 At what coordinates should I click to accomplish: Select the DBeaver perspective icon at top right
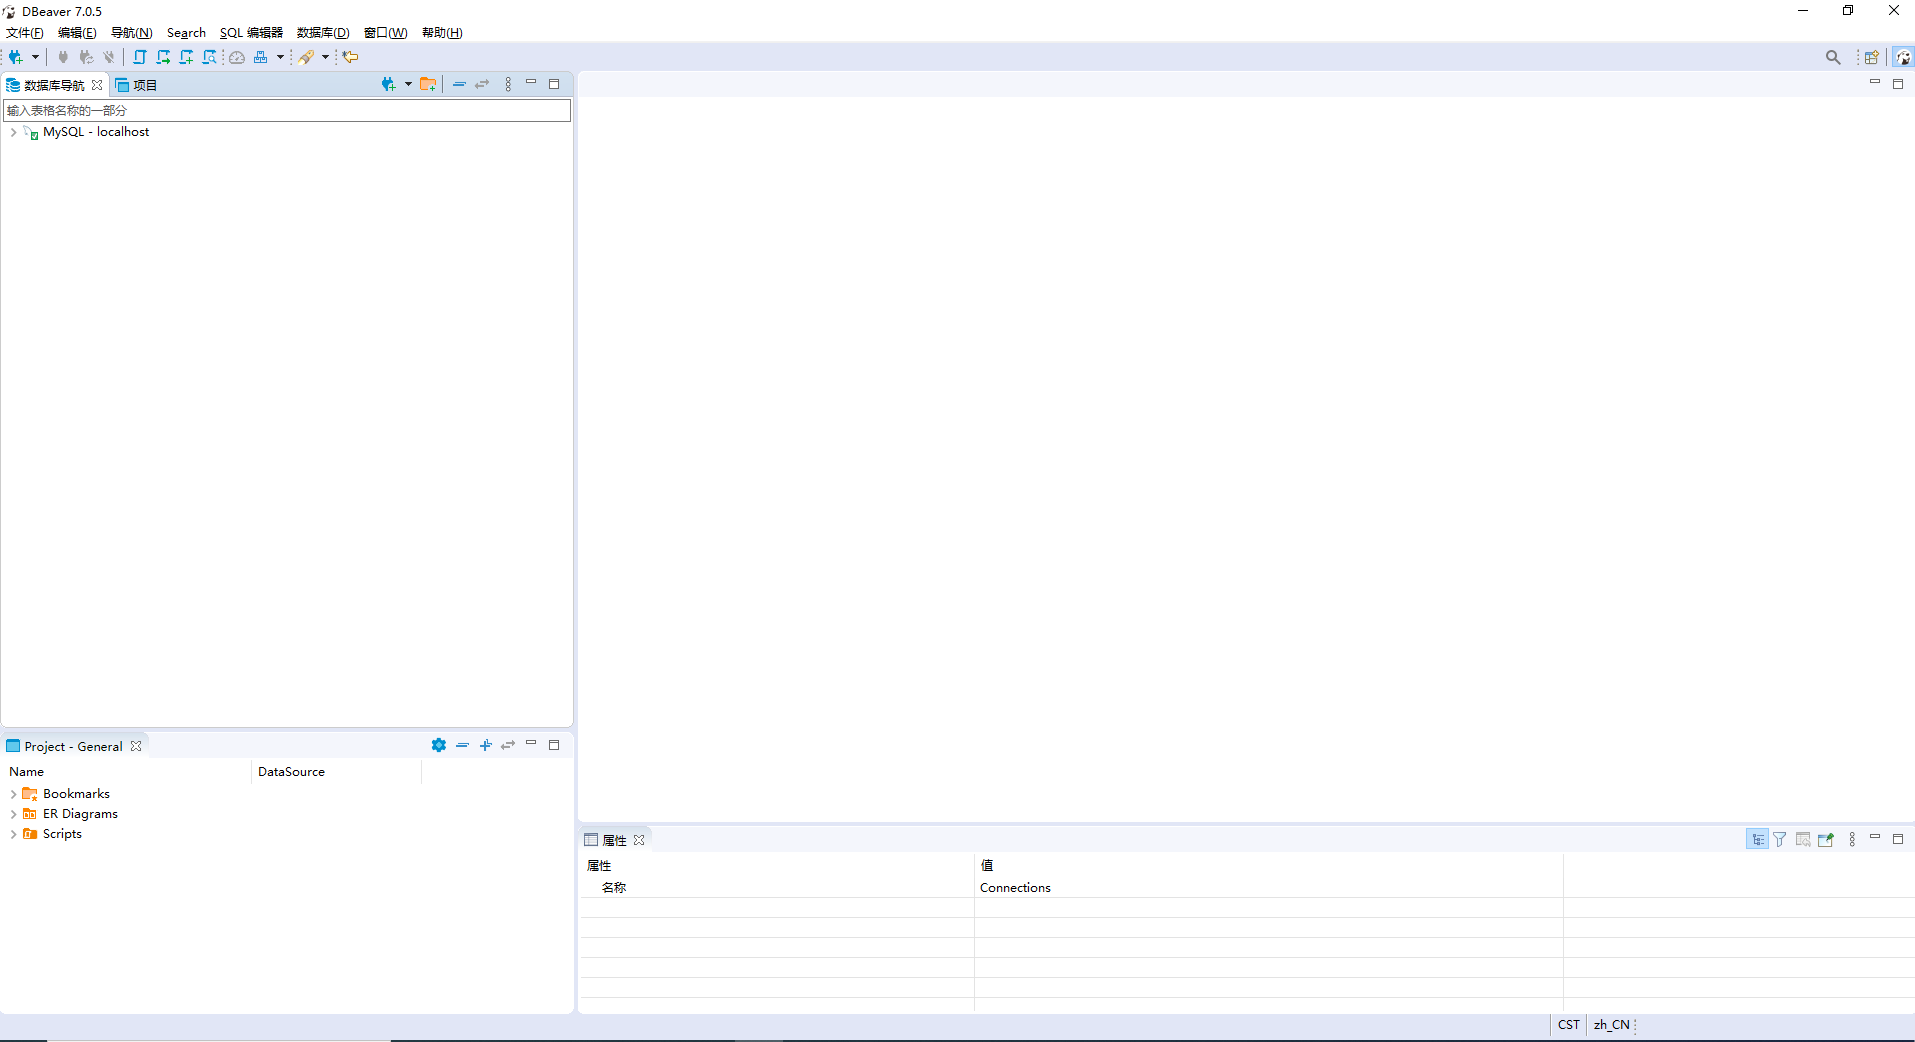point(1904,57)
